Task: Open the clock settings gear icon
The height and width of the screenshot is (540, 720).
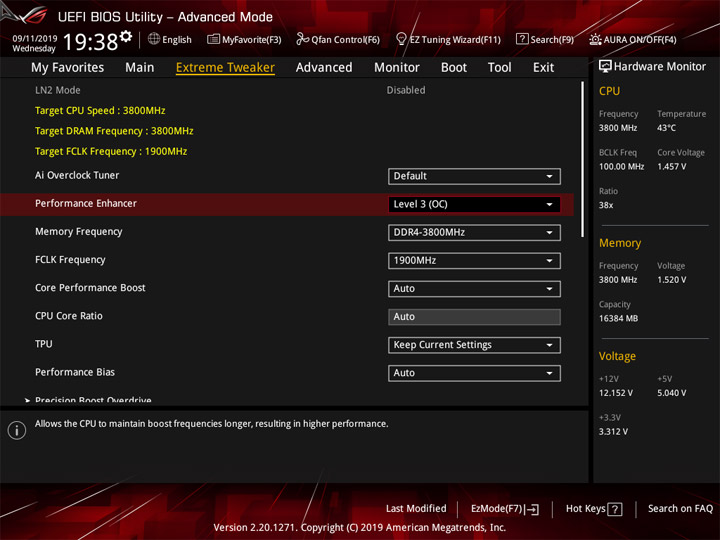Action: point(126,37)
